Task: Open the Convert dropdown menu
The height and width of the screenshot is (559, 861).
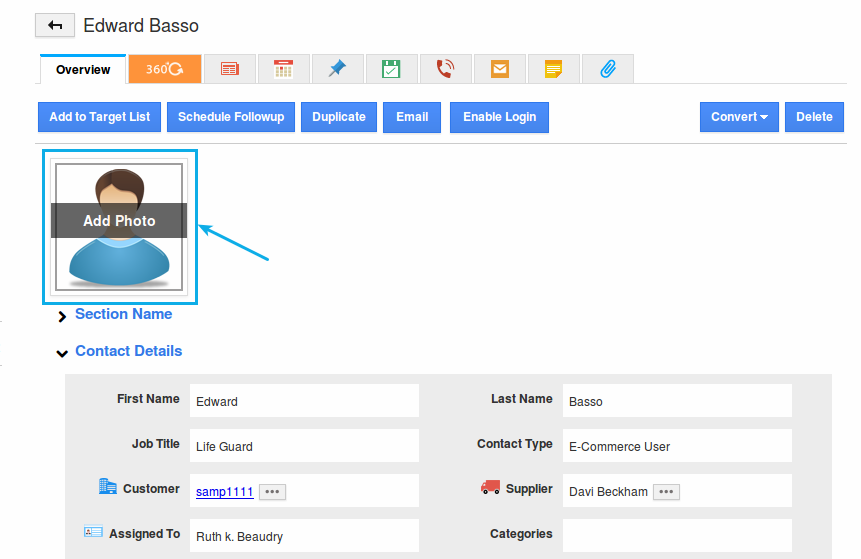Action: [x=739, y=117]
